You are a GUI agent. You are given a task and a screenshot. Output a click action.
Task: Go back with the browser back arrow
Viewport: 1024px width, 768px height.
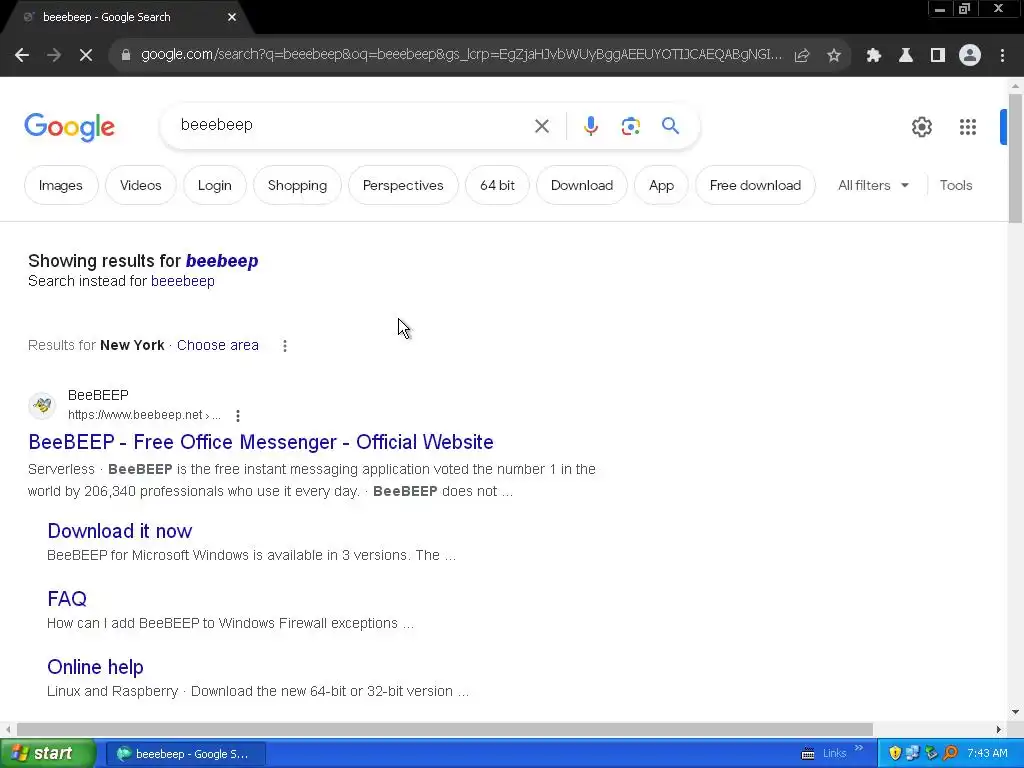(22, 56)
